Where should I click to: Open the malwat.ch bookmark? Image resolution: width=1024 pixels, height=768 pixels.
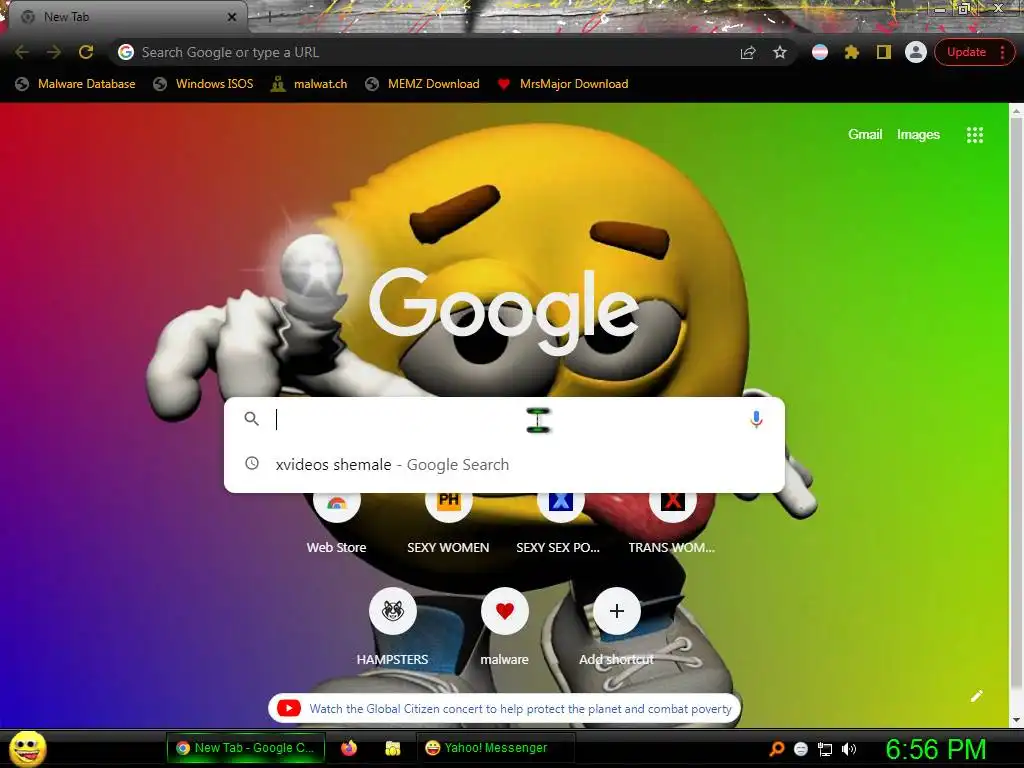pos(309,84)
